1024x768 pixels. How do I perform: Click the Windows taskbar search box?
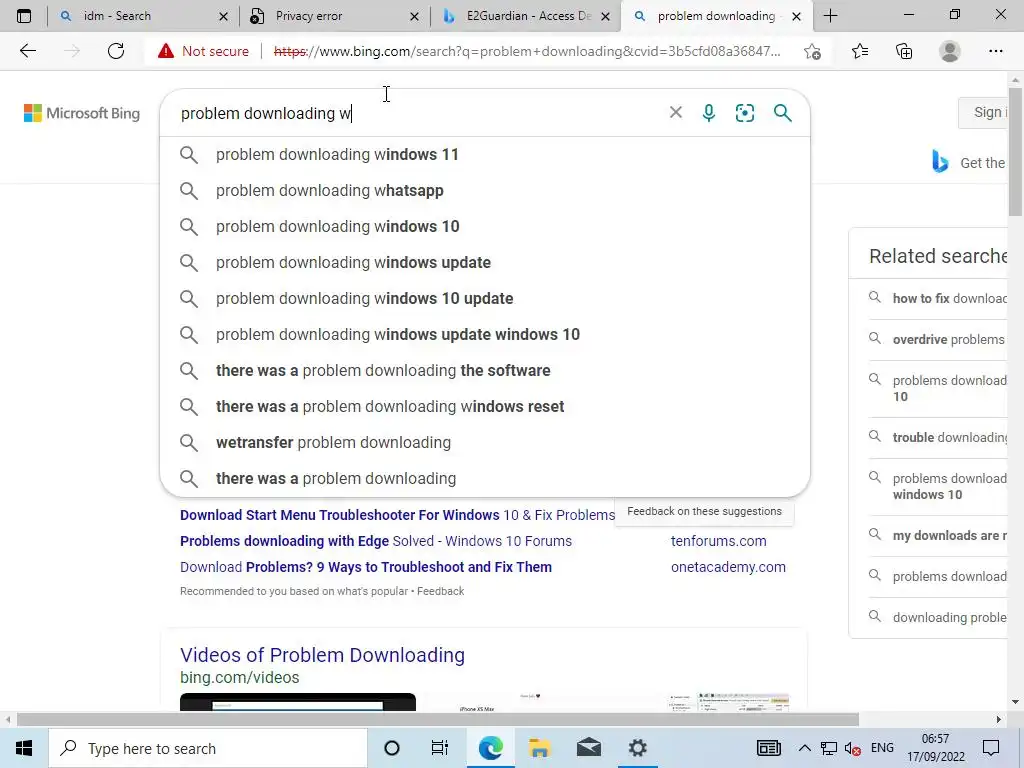click(208, 748)
